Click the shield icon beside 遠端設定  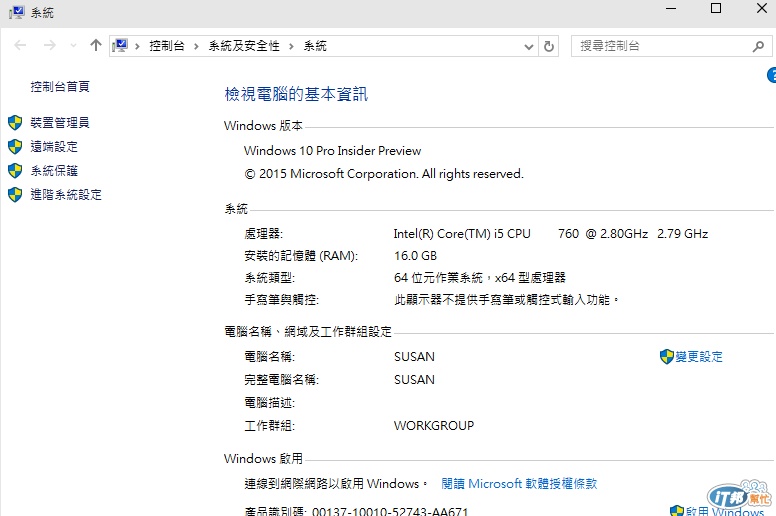click(15, 146)
